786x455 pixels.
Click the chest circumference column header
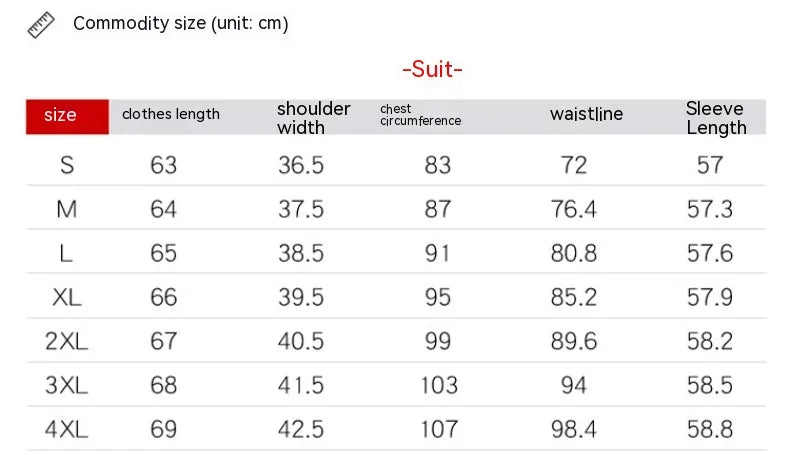coord(420,115)
